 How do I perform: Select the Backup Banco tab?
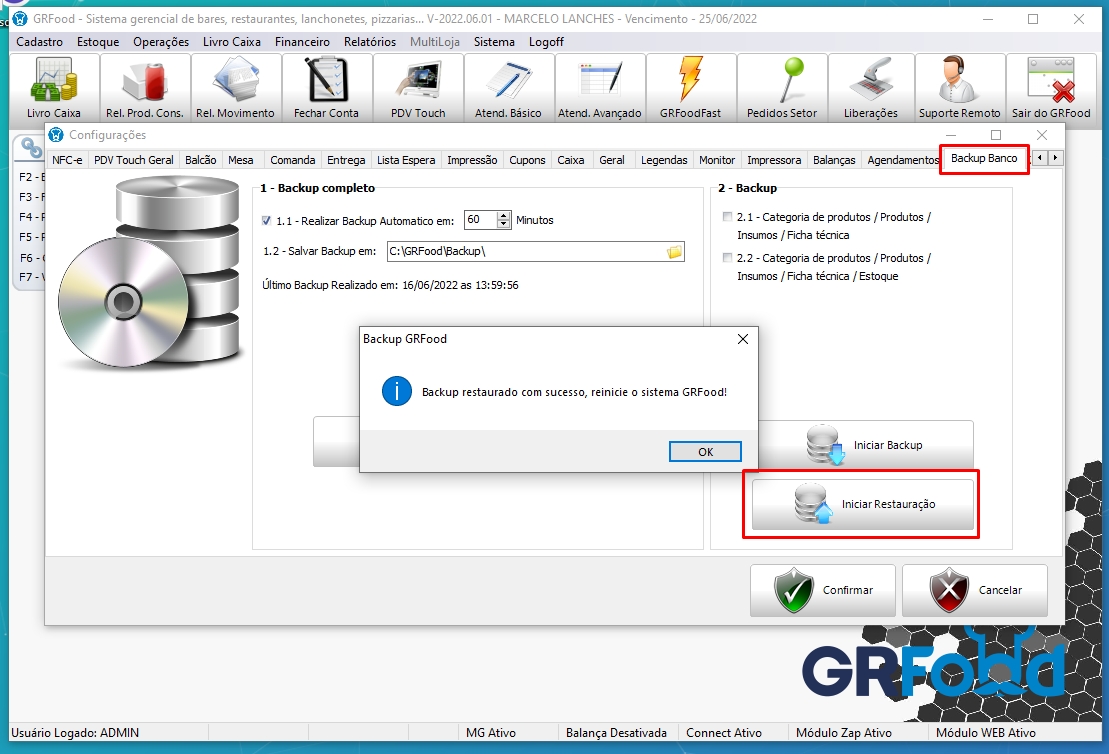[x=985, y=158]
